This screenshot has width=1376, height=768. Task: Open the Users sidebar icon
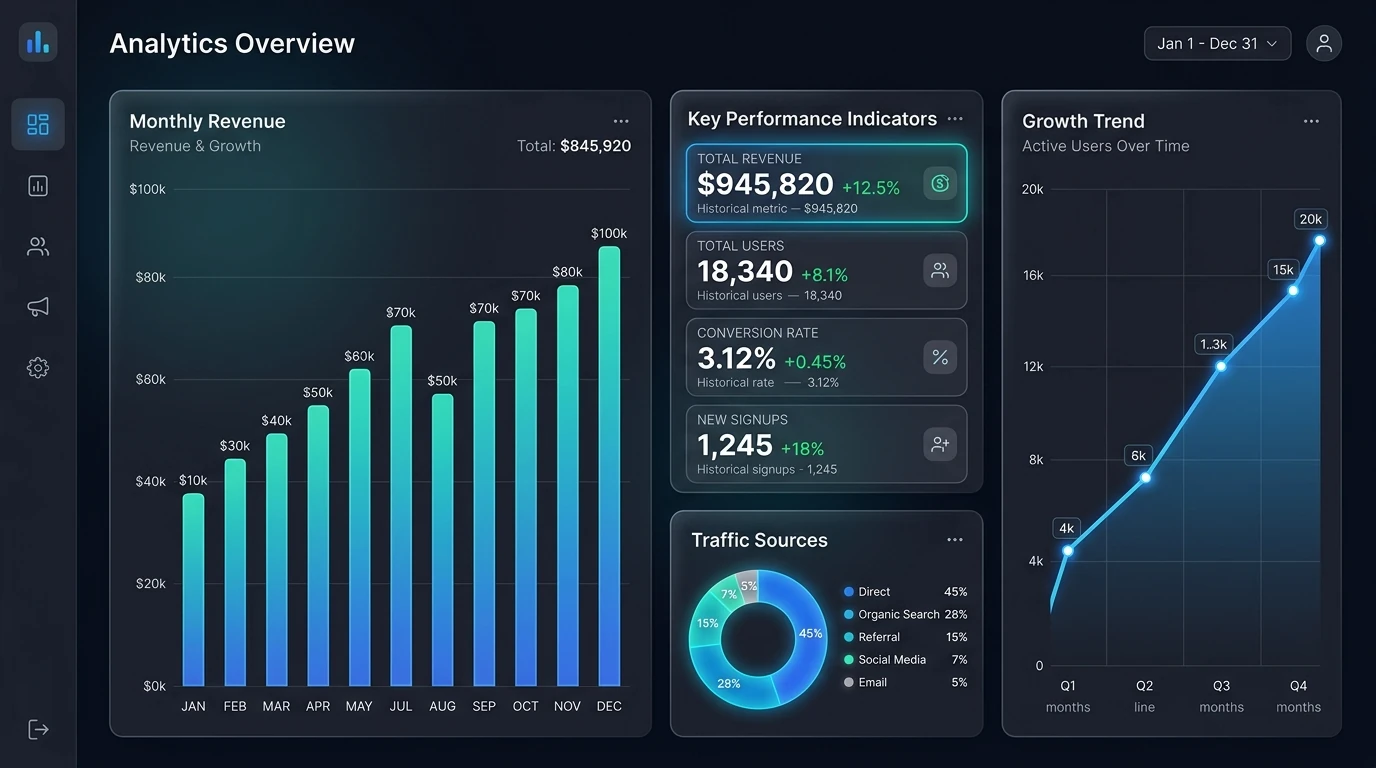click(38, 246)
